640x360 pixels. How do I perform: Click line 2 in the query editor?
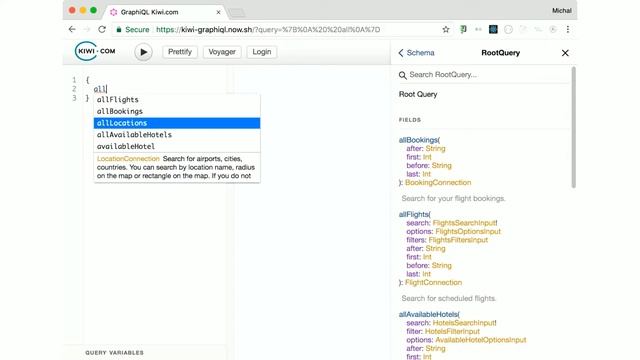point(100,89)
